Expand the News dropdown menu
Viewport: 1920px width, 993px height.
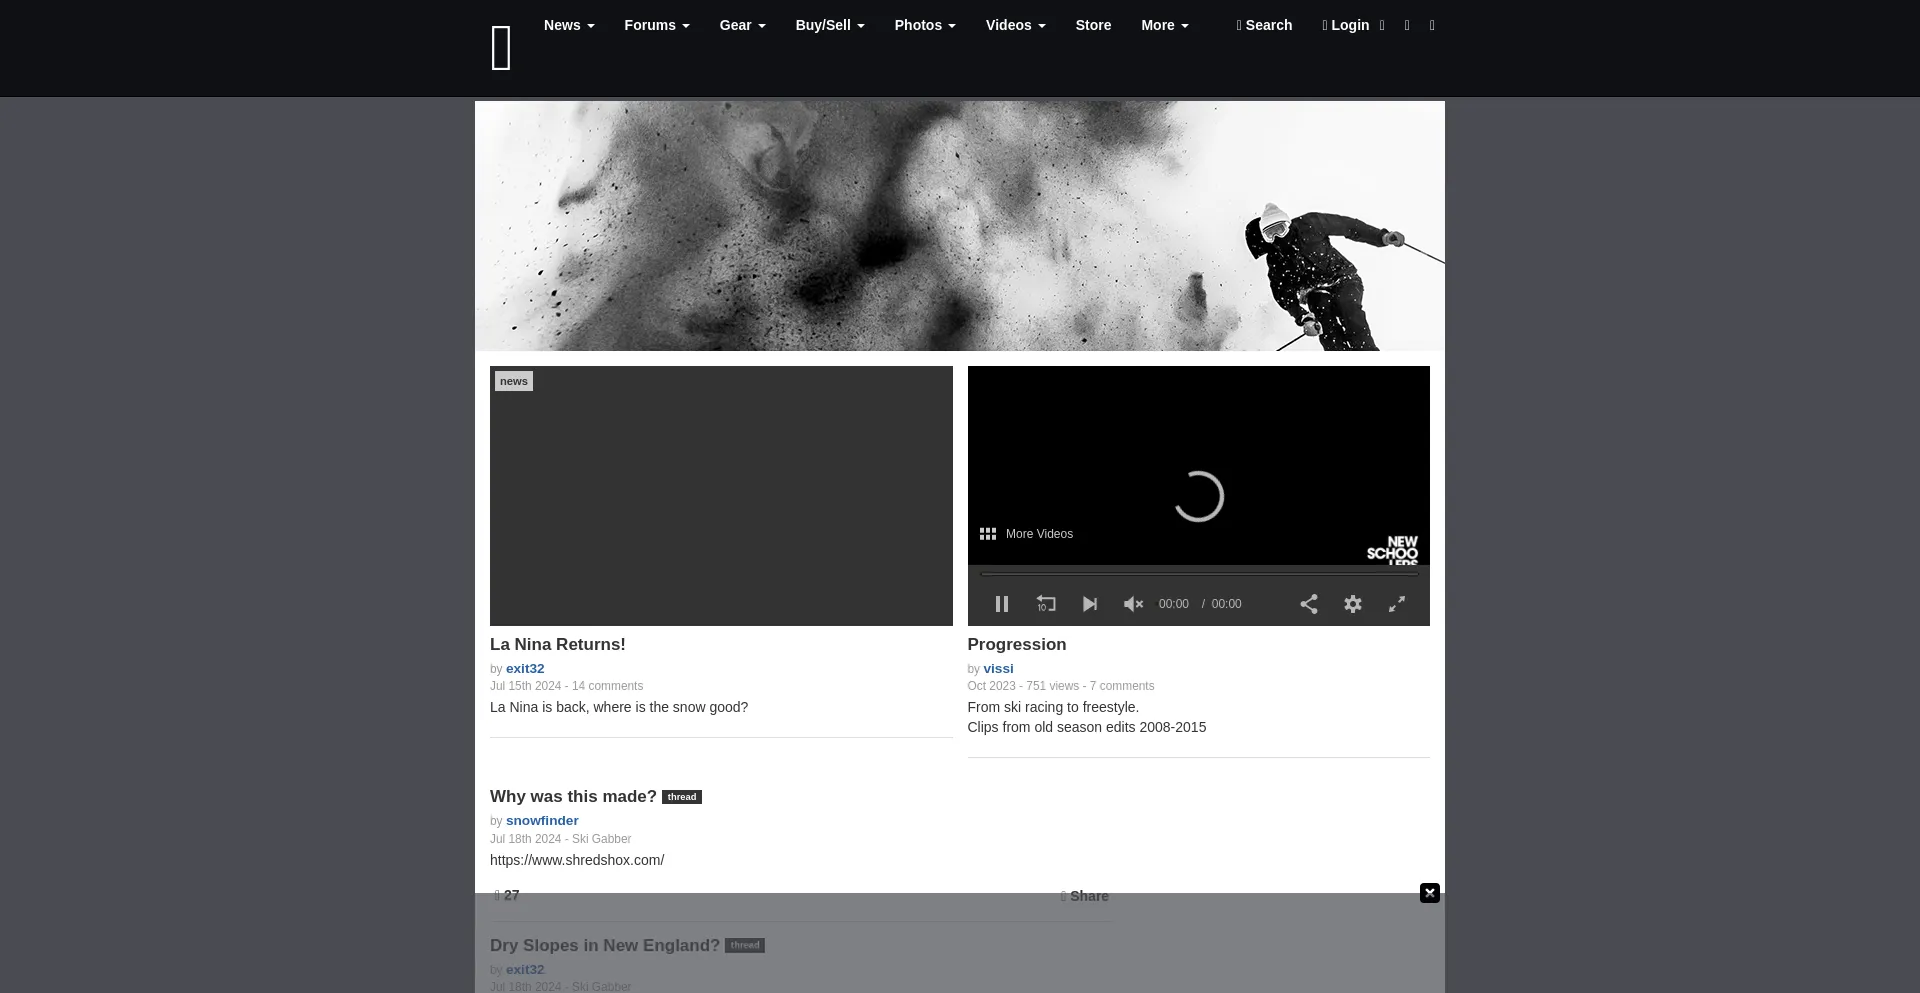[x=569, y=25]
